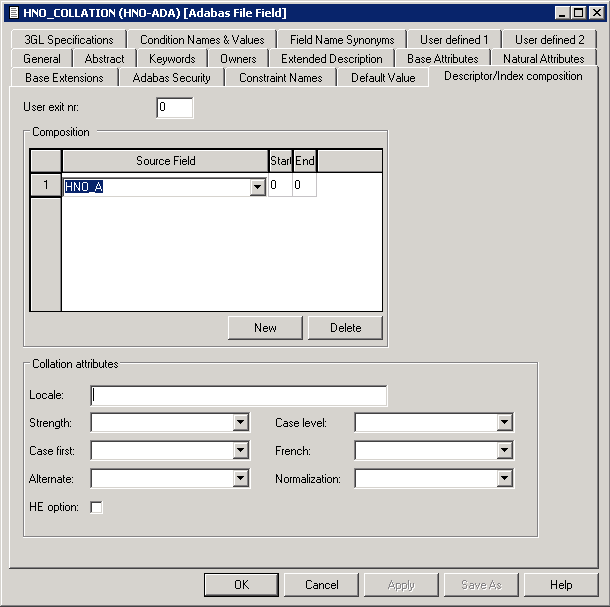Open the French dropdown list

click(x=505, y=451)
